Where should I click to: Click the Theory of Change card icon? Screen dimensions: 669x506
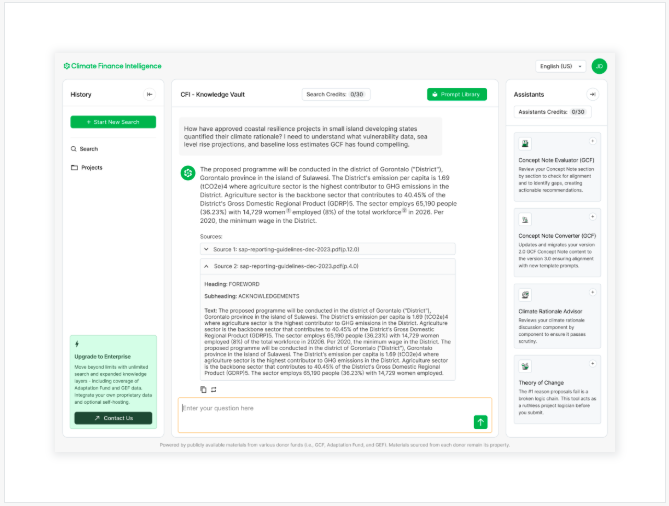click(525, 366)
